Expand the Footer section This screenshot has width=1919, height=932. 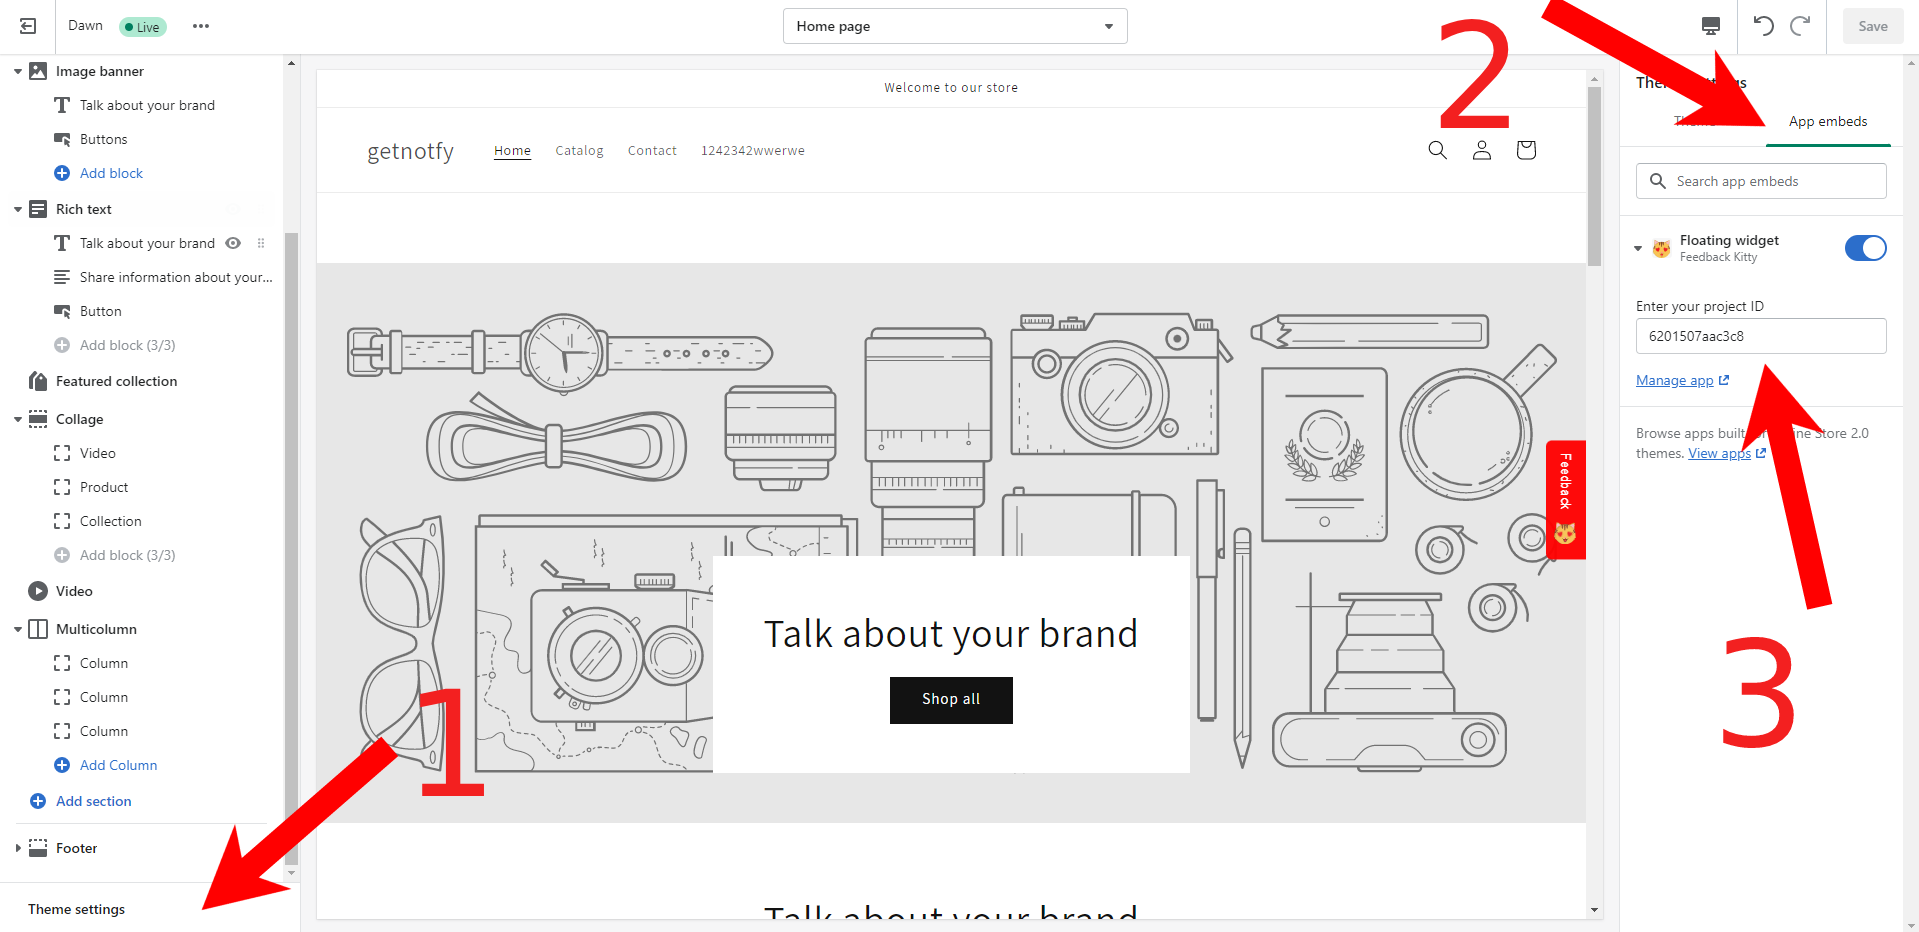coord(18,848)
